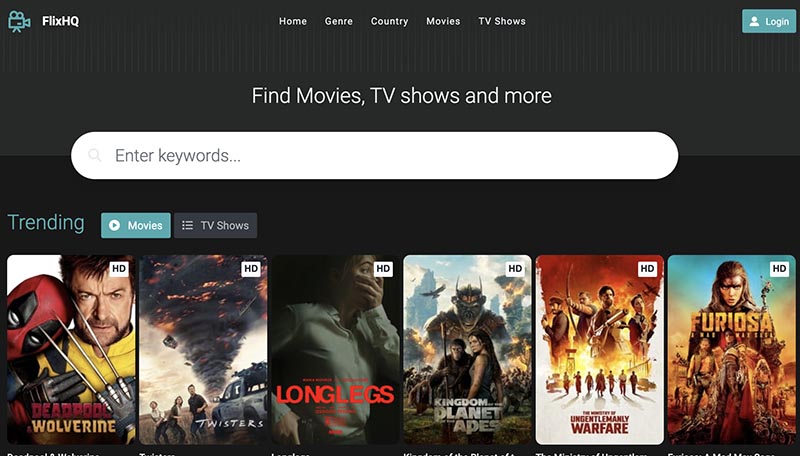
Task: Click the Login button
Action: coord(769,21)
